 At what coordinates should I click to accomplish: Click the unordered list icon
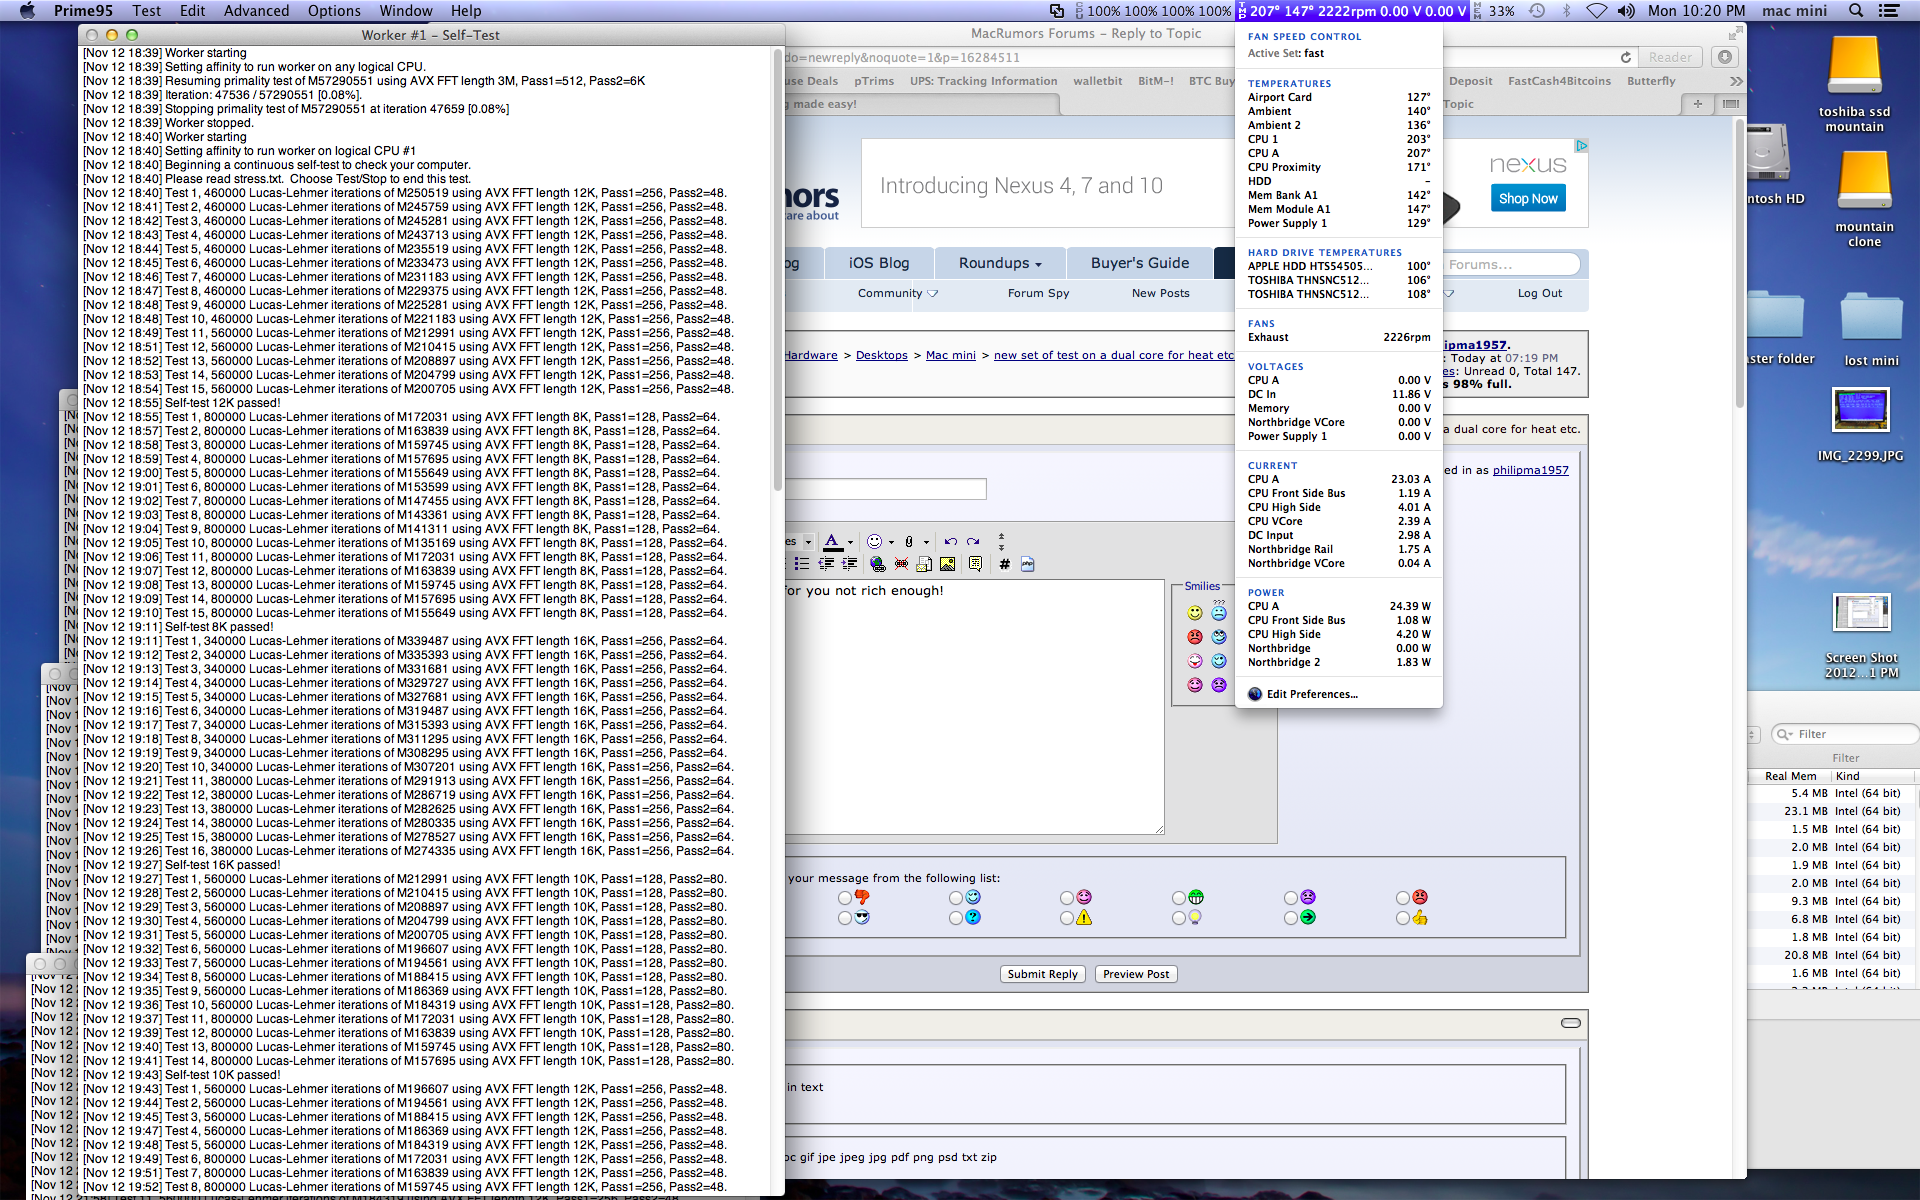[802, 564]
